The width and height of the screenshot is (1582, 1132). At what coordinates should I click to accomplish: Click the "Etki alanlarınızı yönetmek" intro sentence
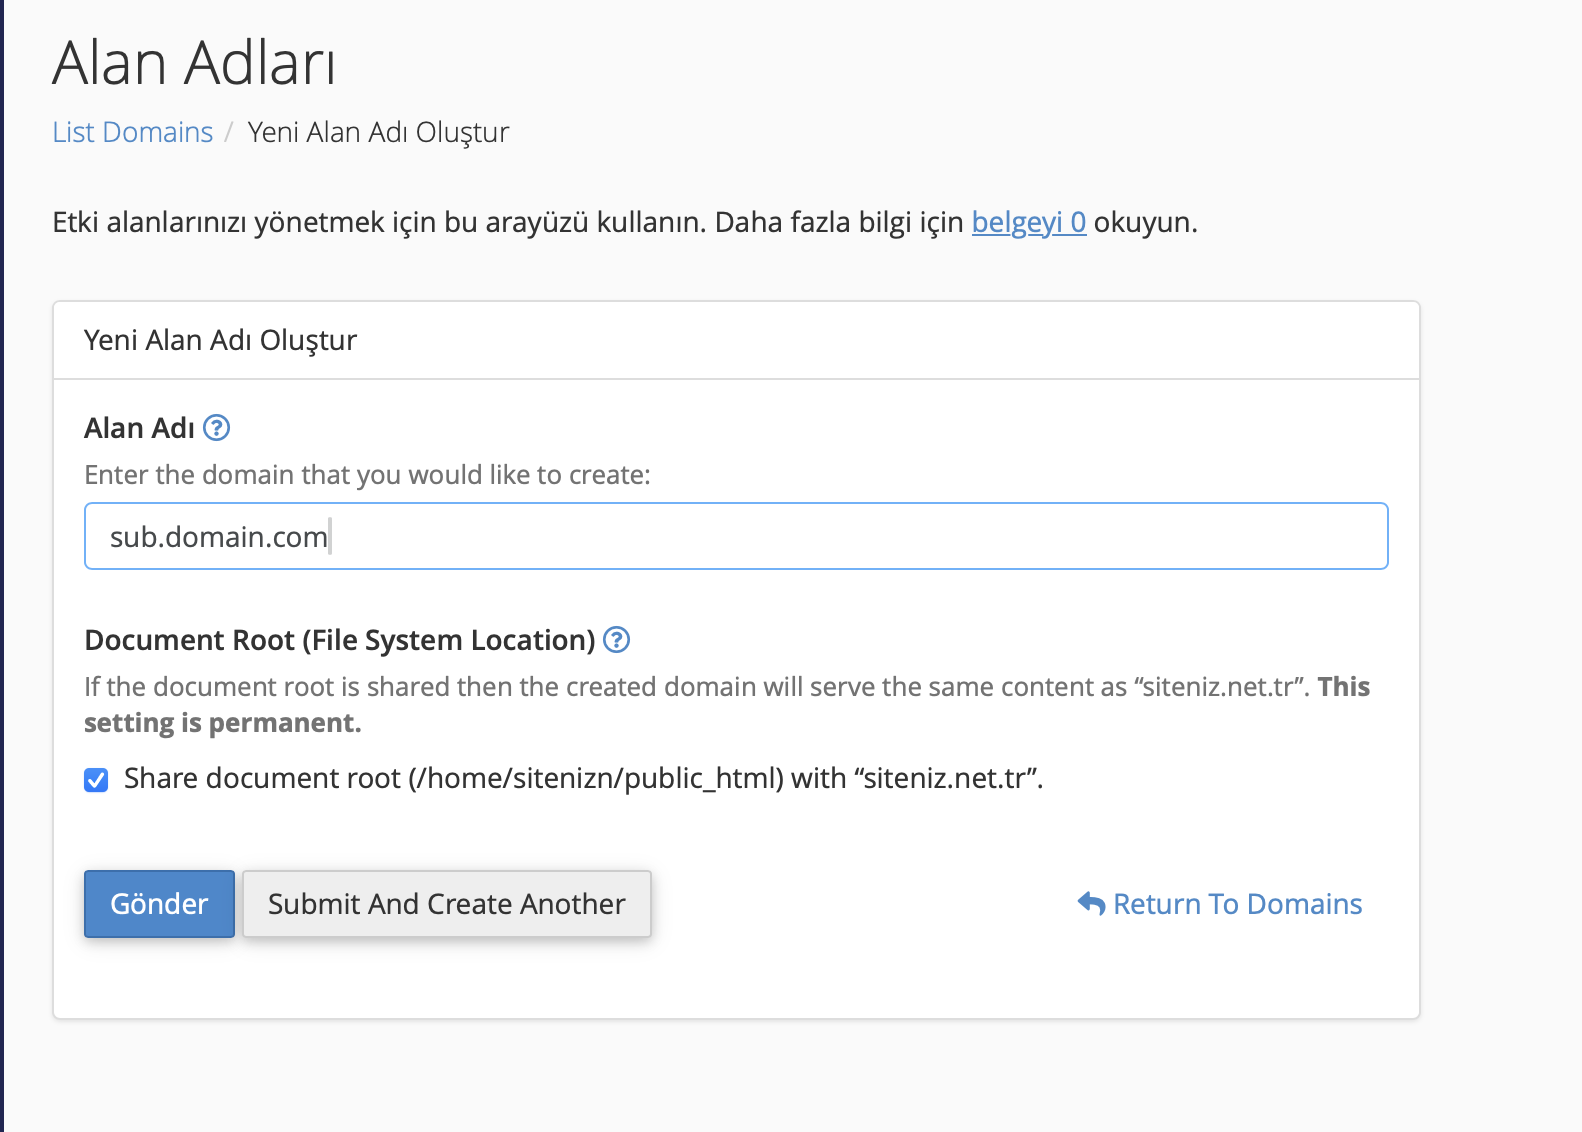625,222
